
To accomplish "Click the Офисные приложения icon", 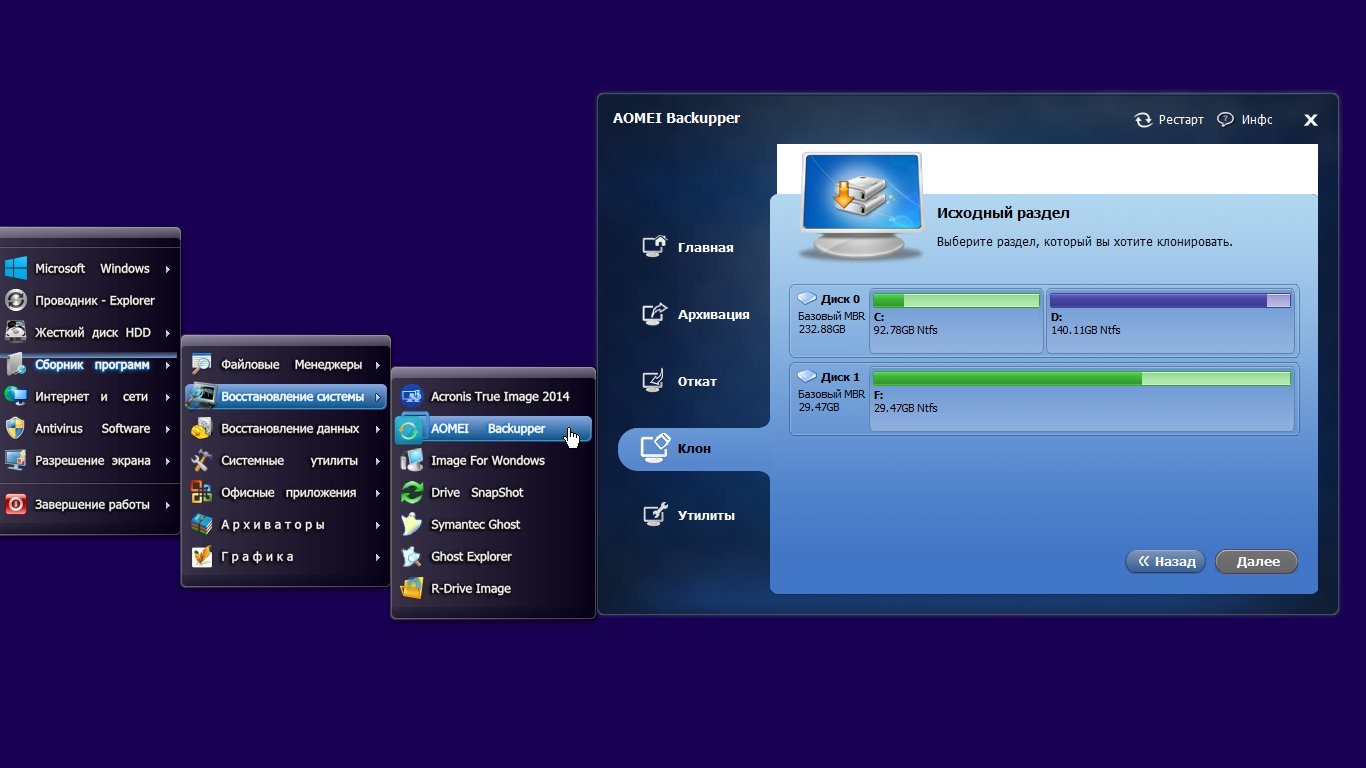I will [202, 492].
